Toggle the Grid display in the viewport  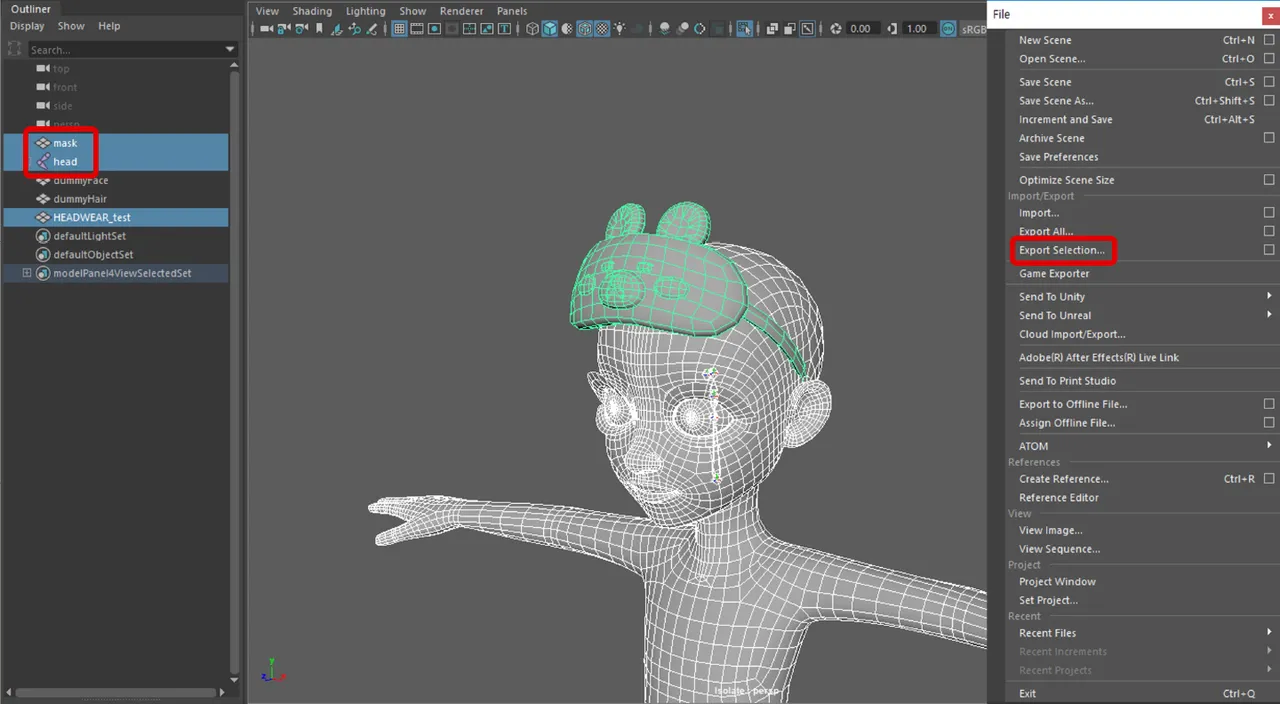pyautogui.click(x=400, y=28)
